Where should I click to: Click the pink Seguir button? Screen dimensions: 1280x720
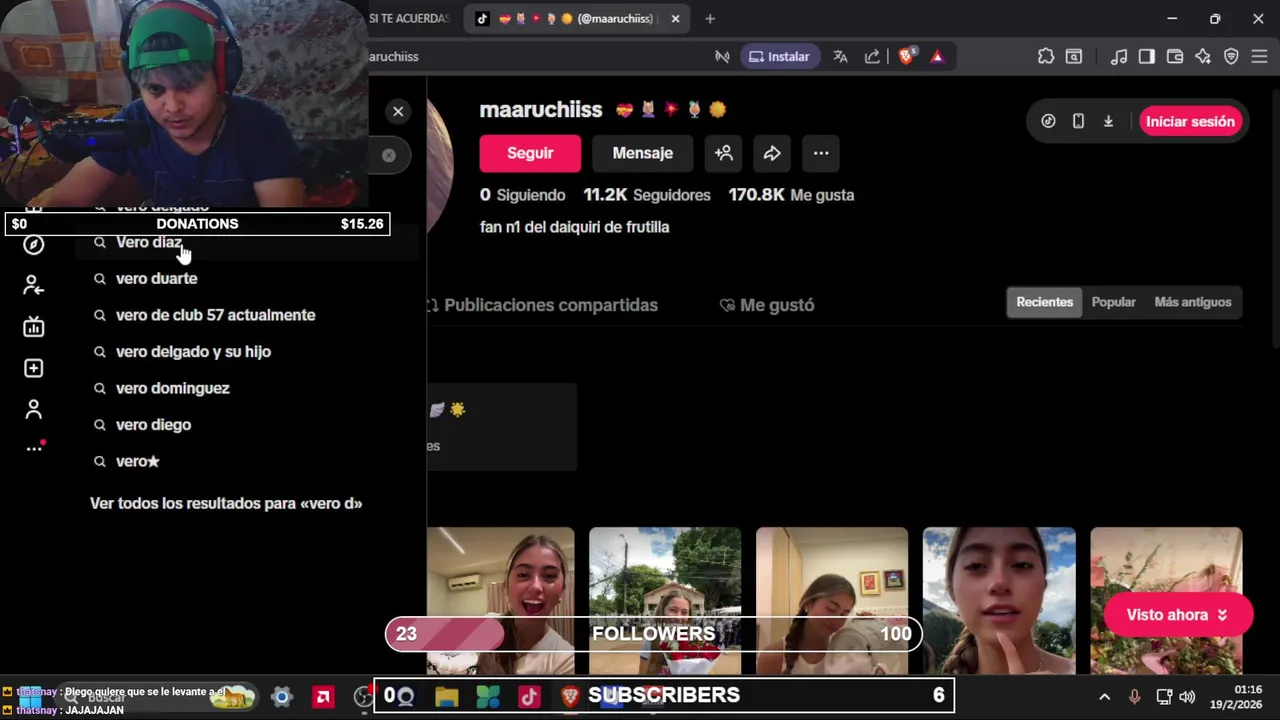point(530,153)
